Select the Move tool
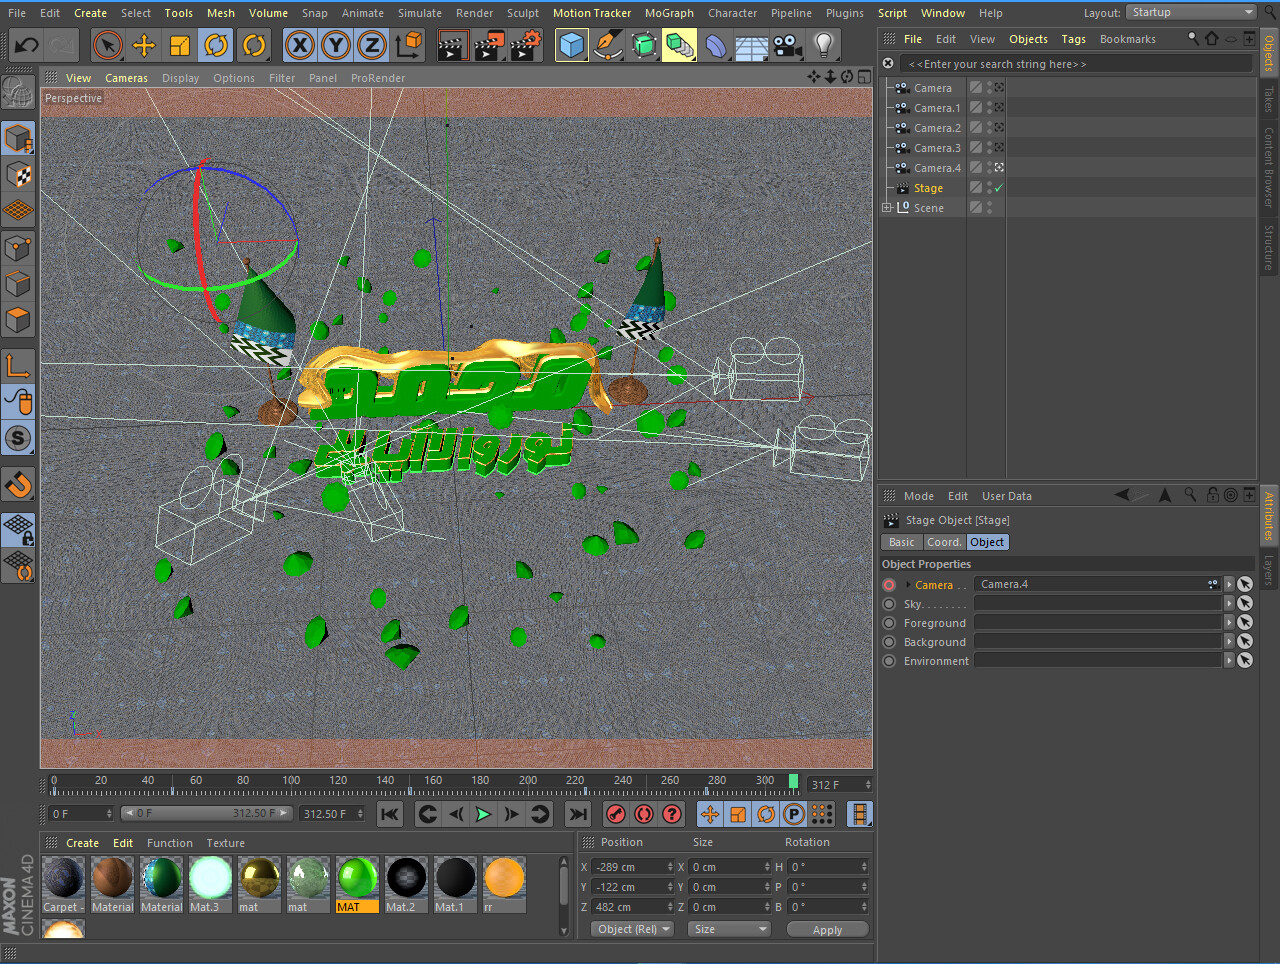This screenshot has width=1280, height=964. [x=144, y=45]
